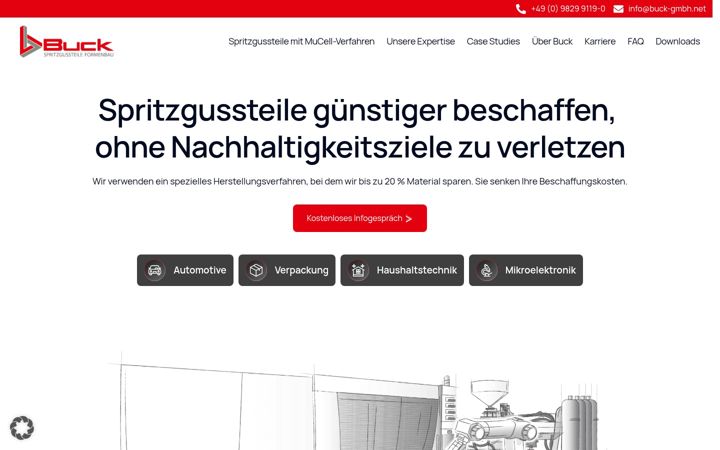Click the arrow on Kostenloses Infogespräch button
This screenshot has width=720, height=450.
(409, 219)
